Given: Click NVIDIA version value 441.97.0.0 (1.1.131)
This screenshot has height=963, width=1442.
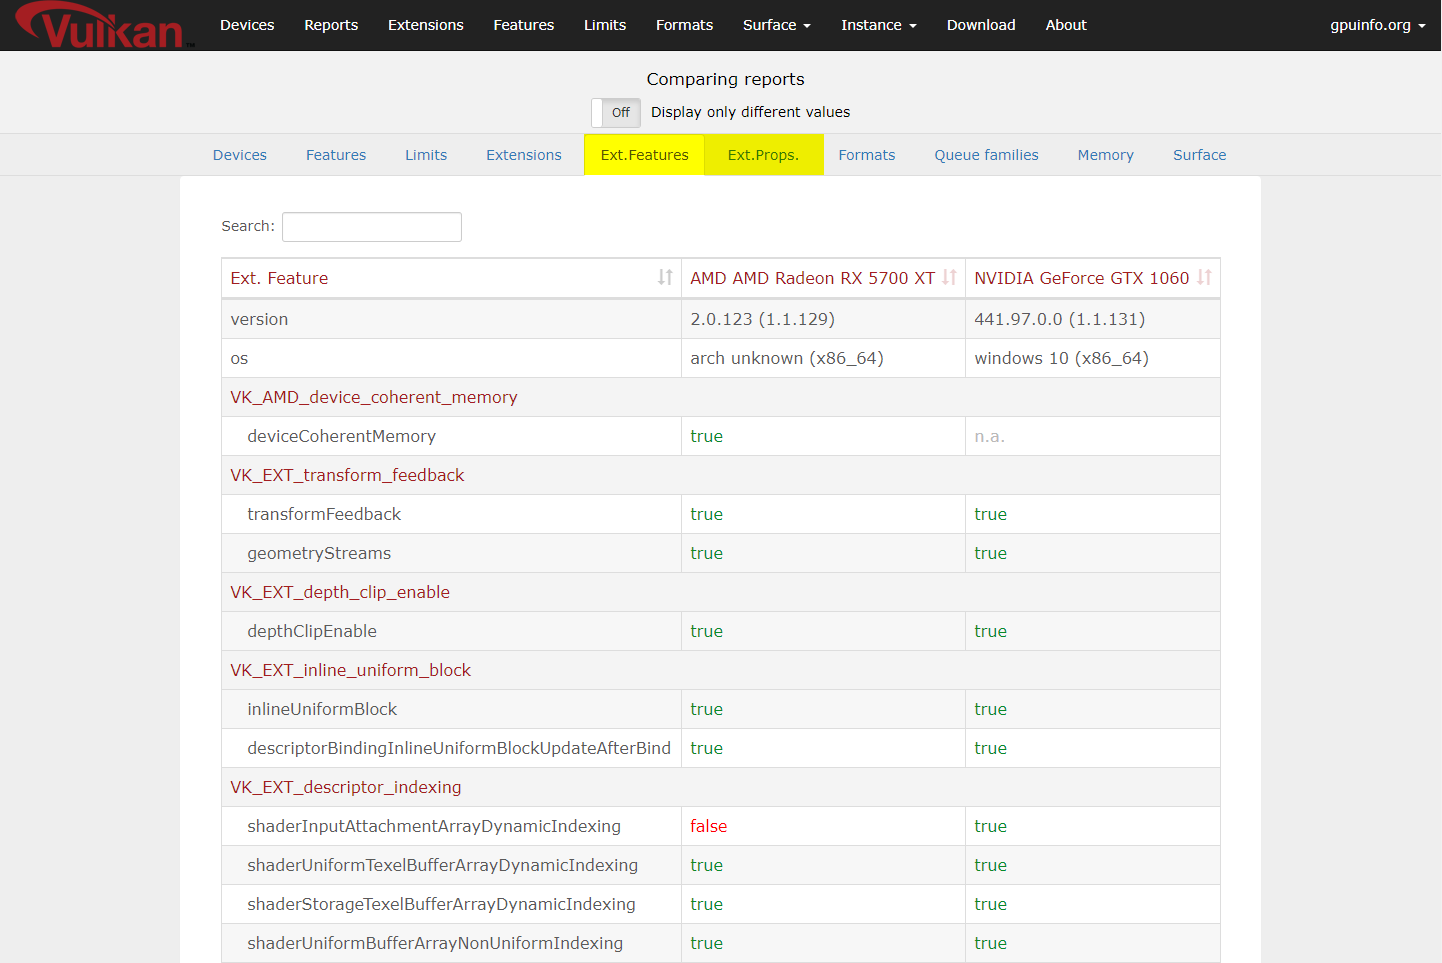Looking at the screenshot, I should 1059,319.
